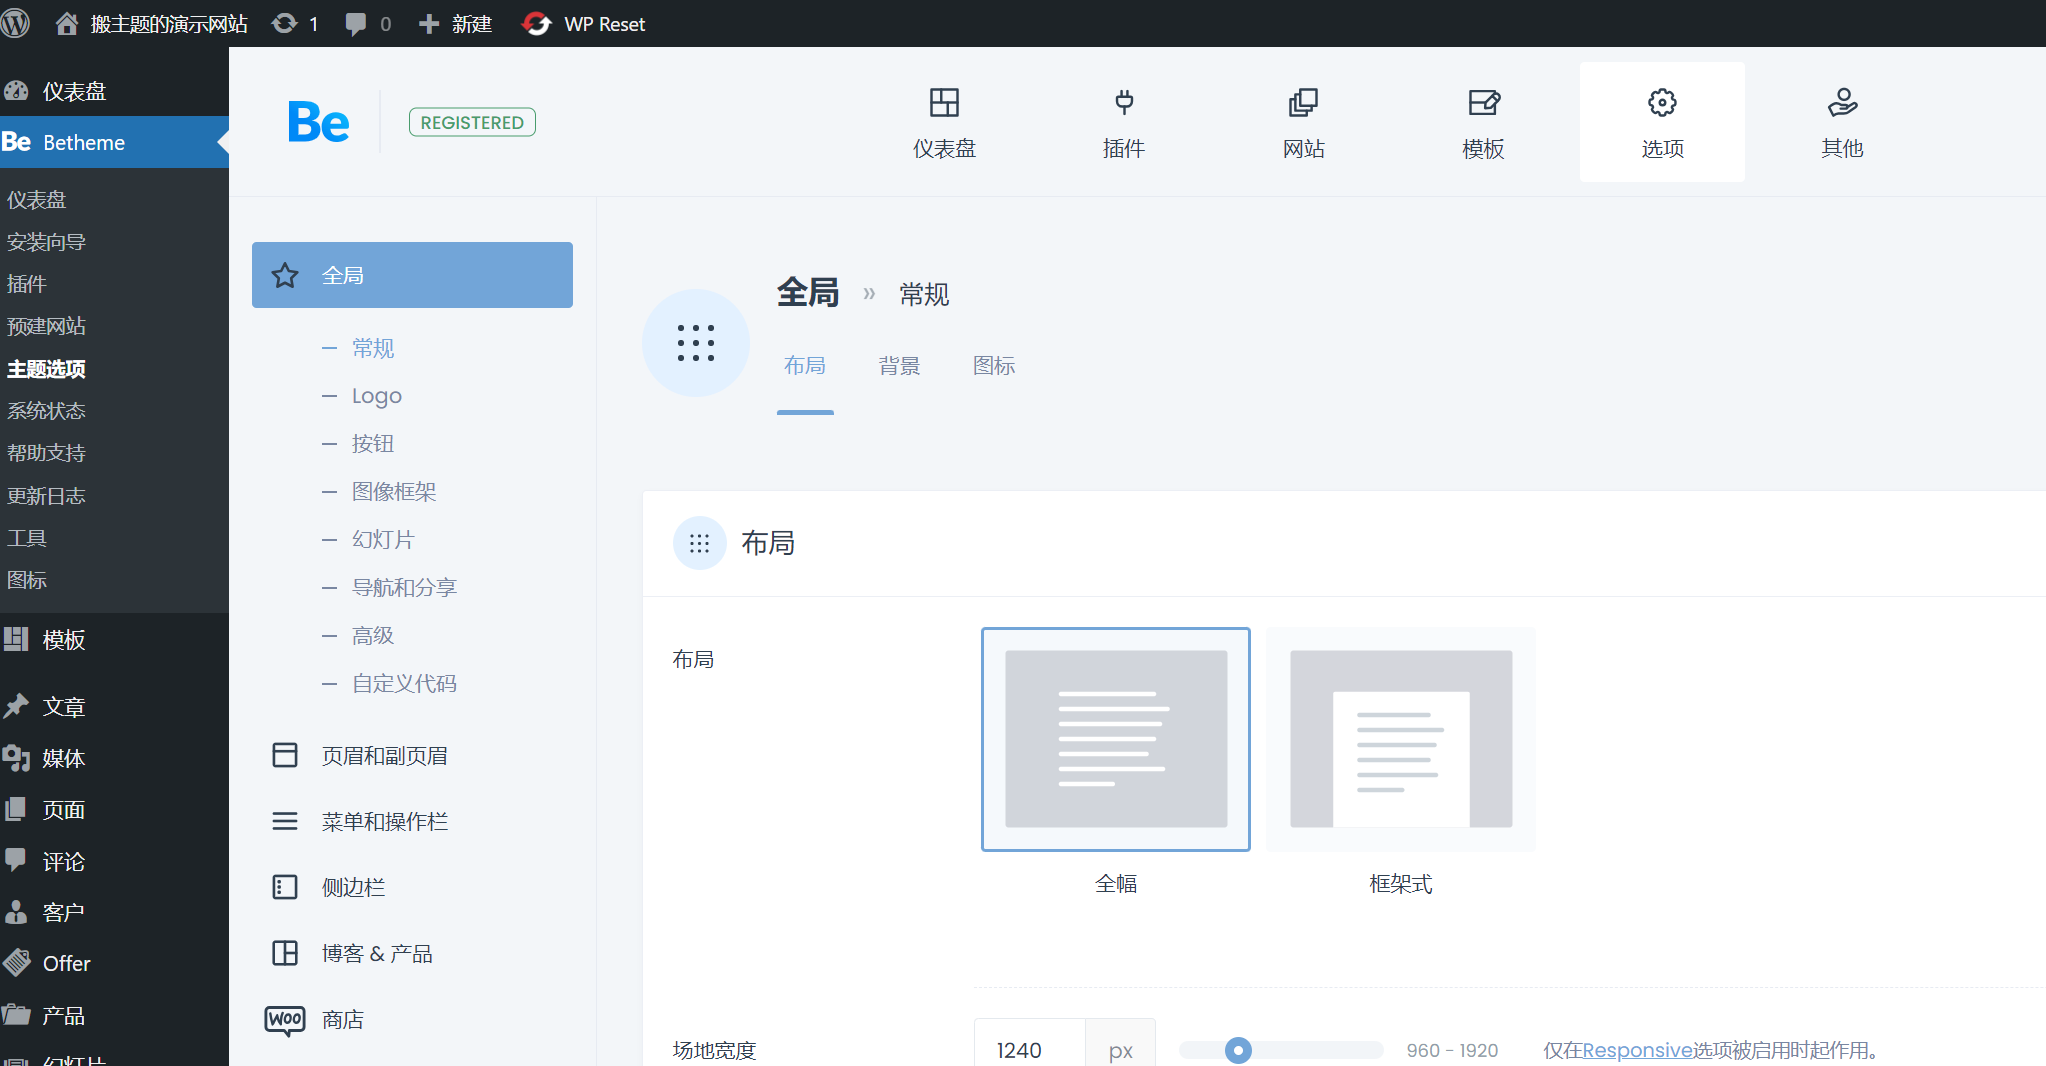Screen dimensions: 2046x1066
Task: Click the 媒体 media icon
Action: click(x=16, y=758)
